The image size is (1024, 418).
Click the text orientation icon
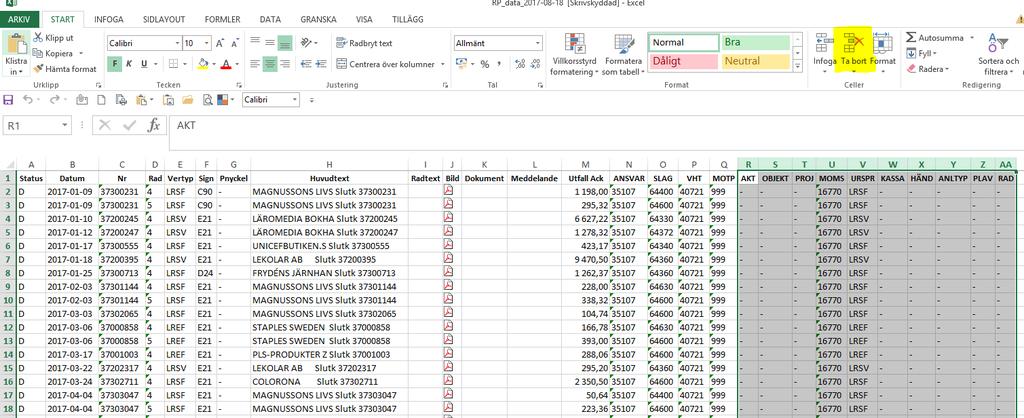[x=306, y=43]
